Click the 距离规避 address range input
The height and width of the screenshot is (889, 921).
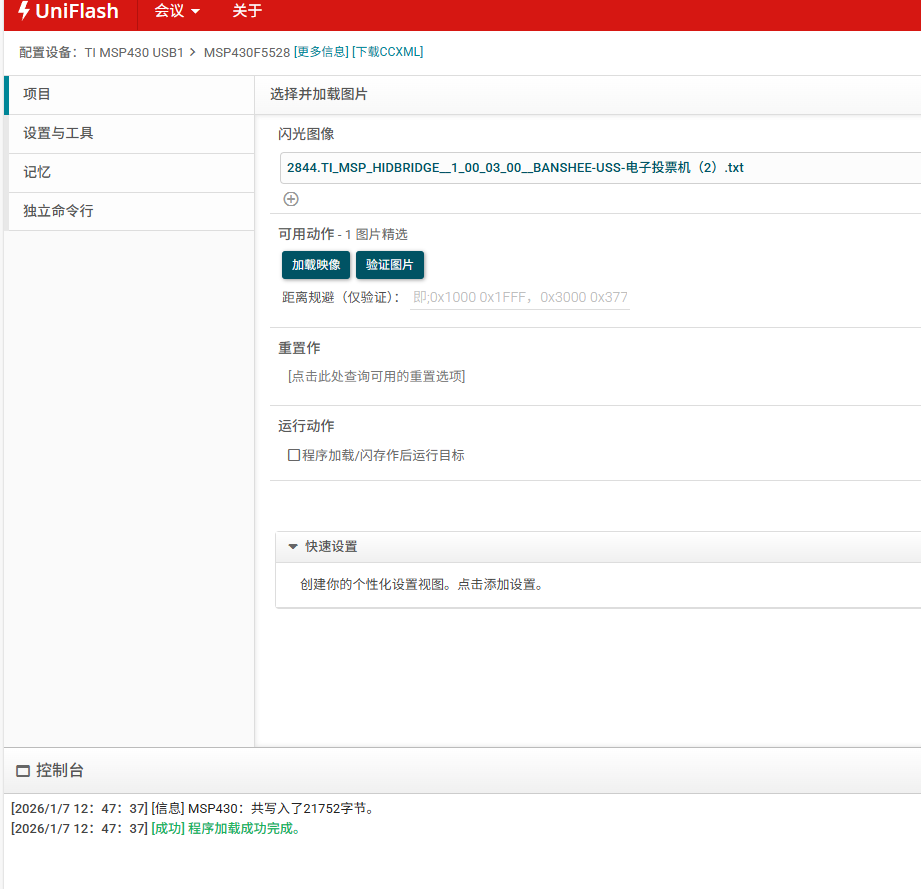pyautogui.click(x=520, y=298)
